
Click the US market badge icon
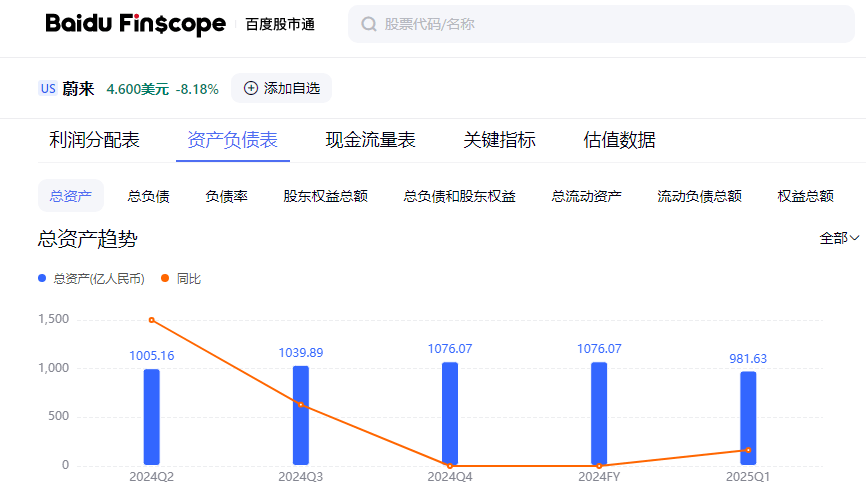point(48,89)
